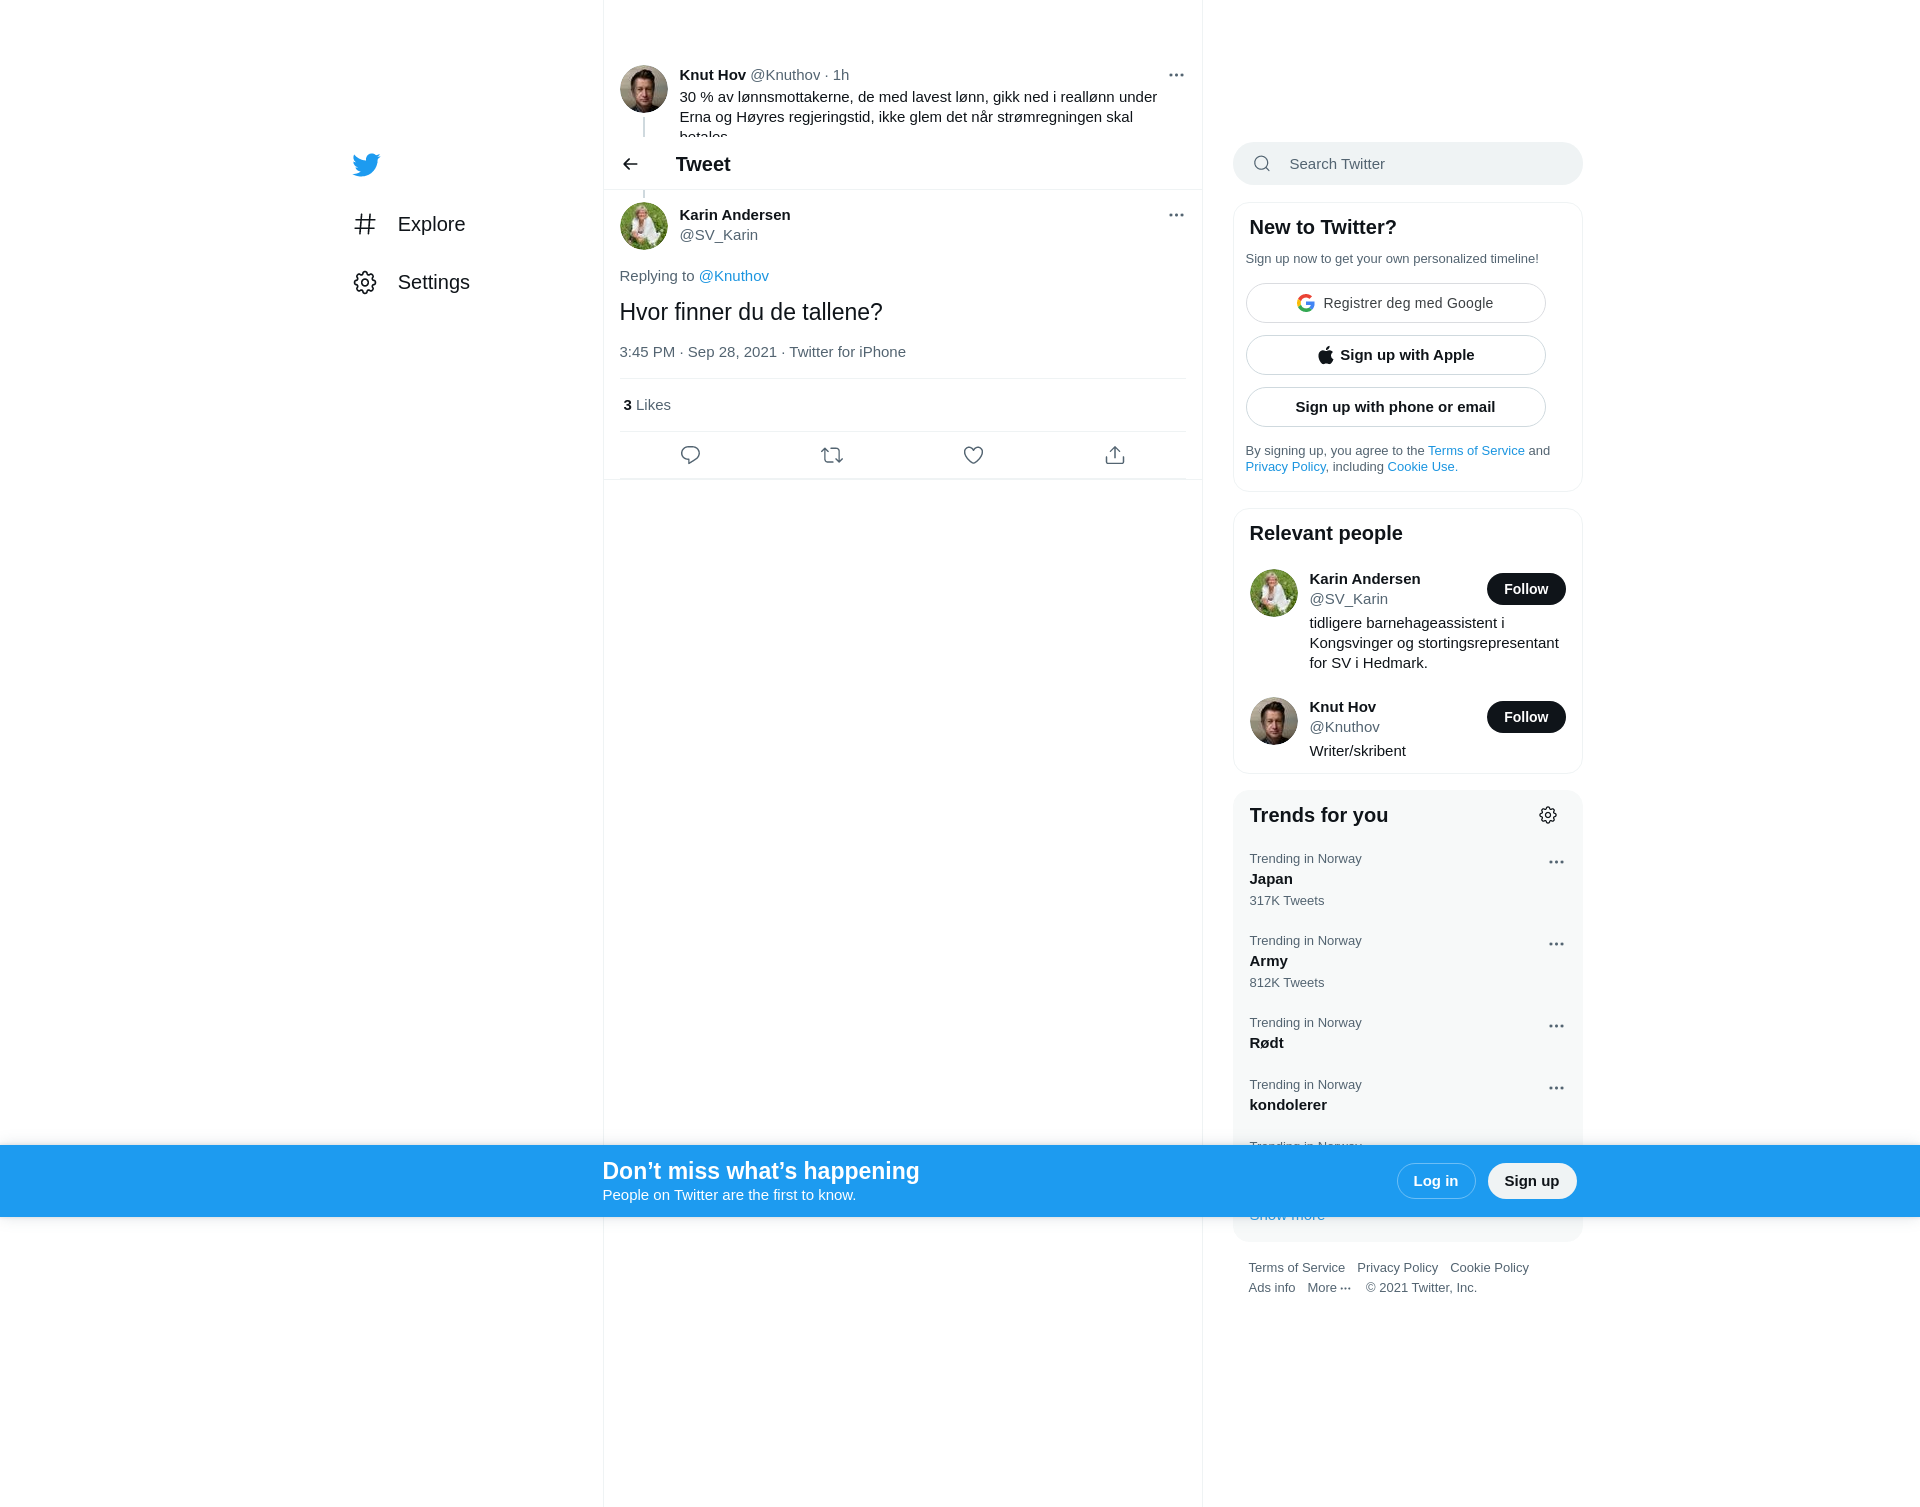Image resolution: width=1920 pixels, height=1507 pixels.
Task: Expand the More footer menu
Action: click(1329, 1288)
